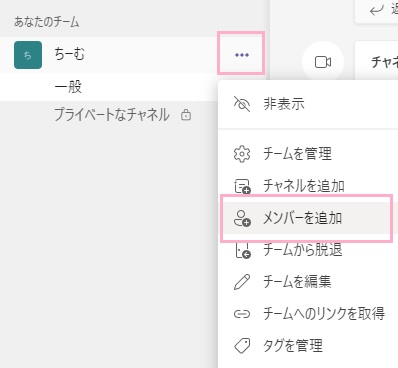This screenshot has width=398, height=368.
Task: Click the tag icon for タグを管理
Action: [x=242, y=346]
